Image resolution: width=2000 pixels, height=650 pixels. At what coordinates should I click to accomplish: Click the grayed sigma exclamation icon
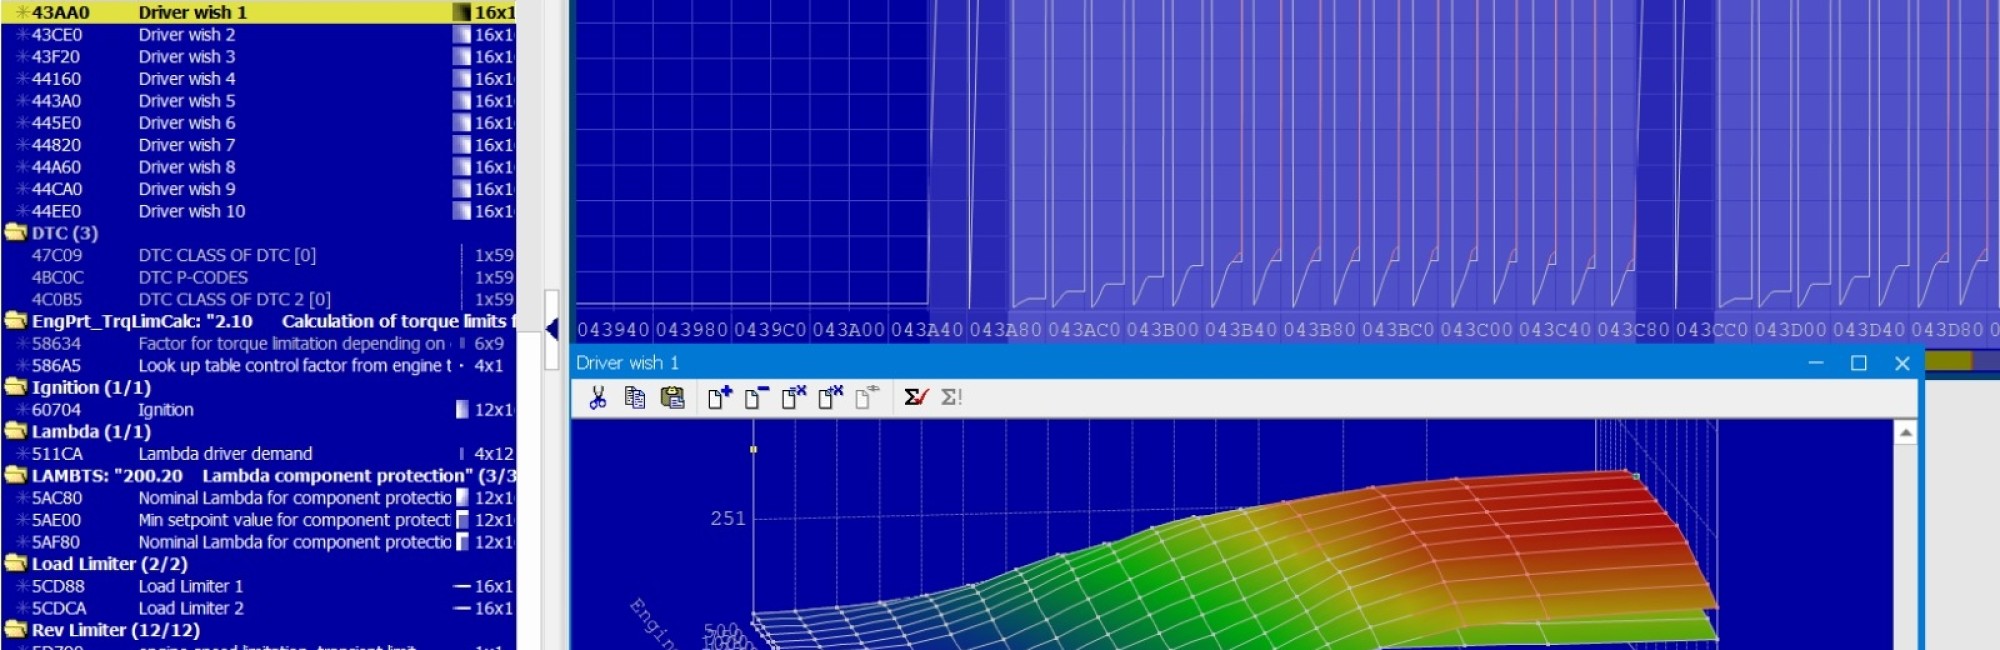click(x=951, y=398)
